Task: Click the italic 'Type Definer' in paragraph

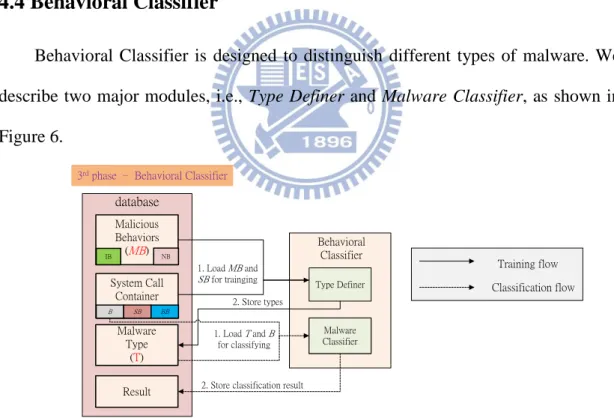Action: coord(296,96)
